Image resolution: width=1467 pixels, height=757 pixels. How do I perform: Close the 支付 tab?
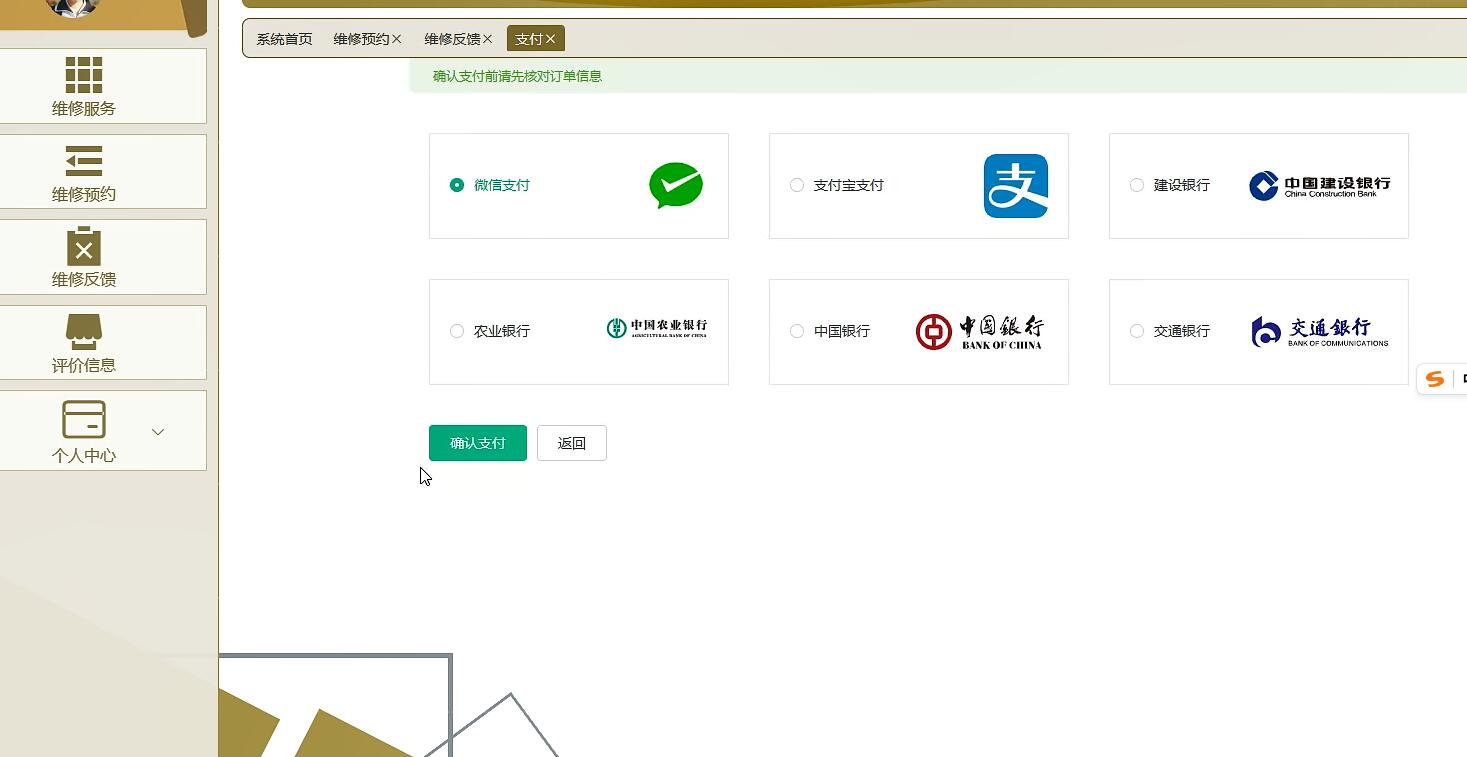coord(552,38)
